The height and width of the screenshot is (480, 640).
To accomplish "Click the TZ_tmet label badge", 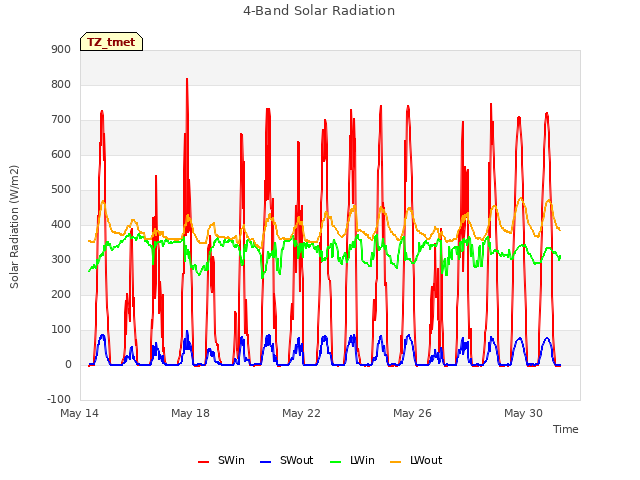I will pos(111,42).
